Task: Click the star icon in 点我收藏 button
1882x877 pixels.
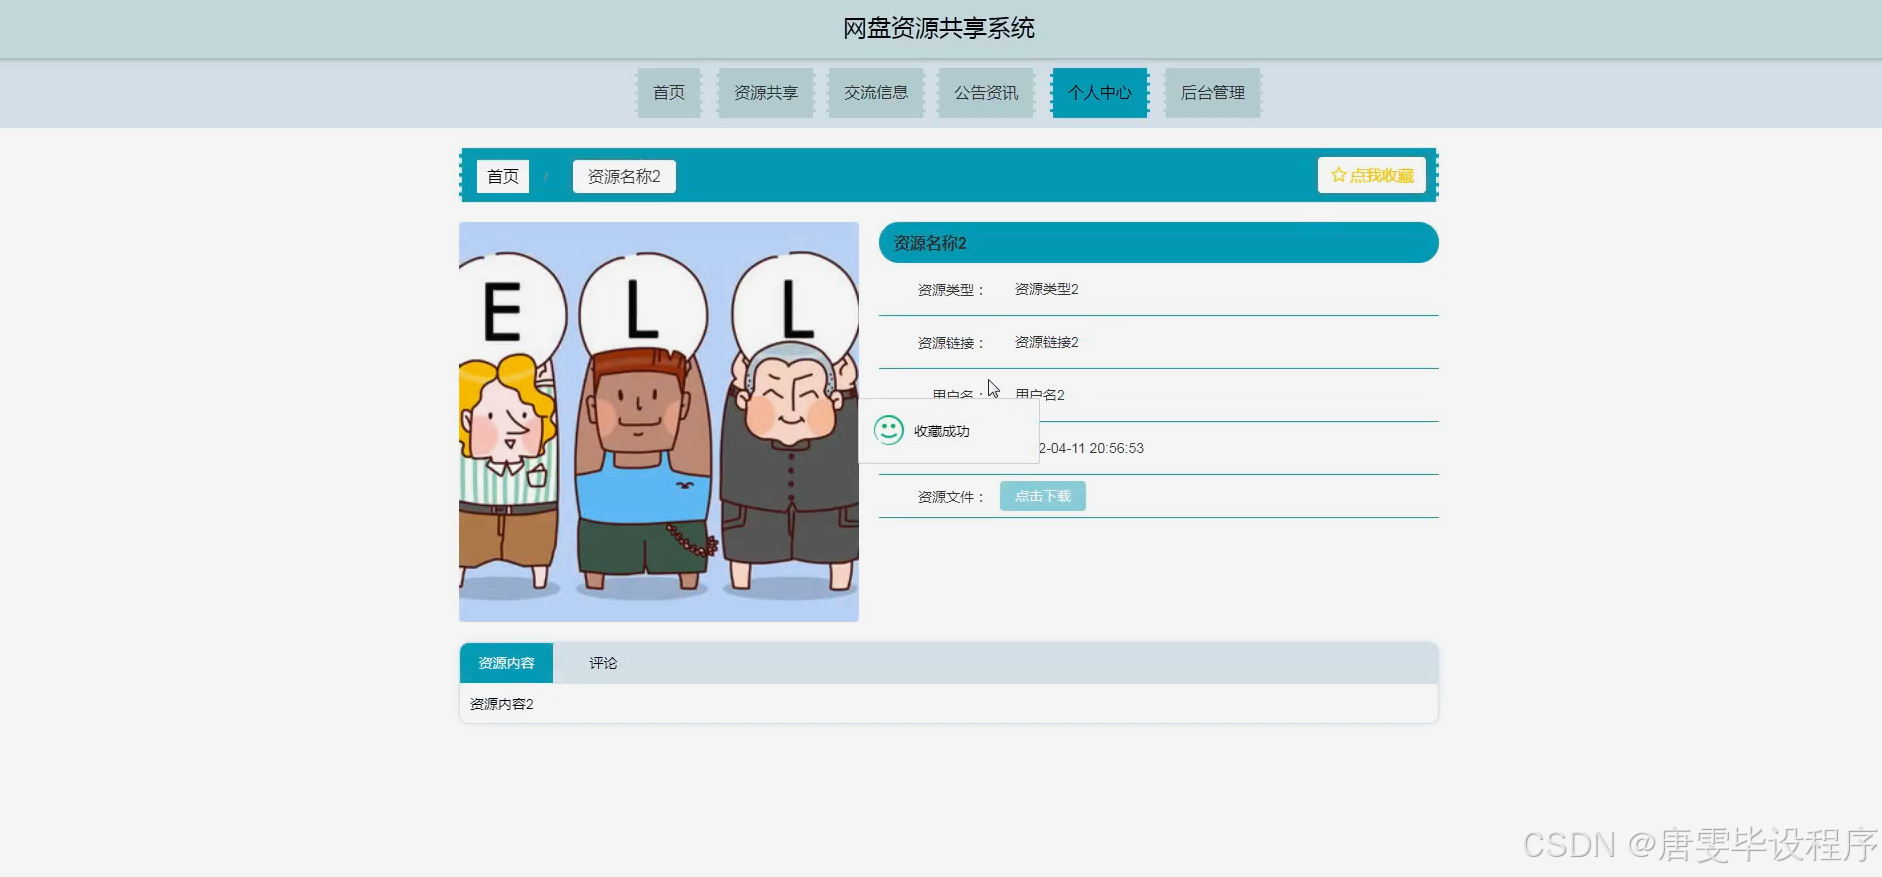Action: tap(1338, 175)
